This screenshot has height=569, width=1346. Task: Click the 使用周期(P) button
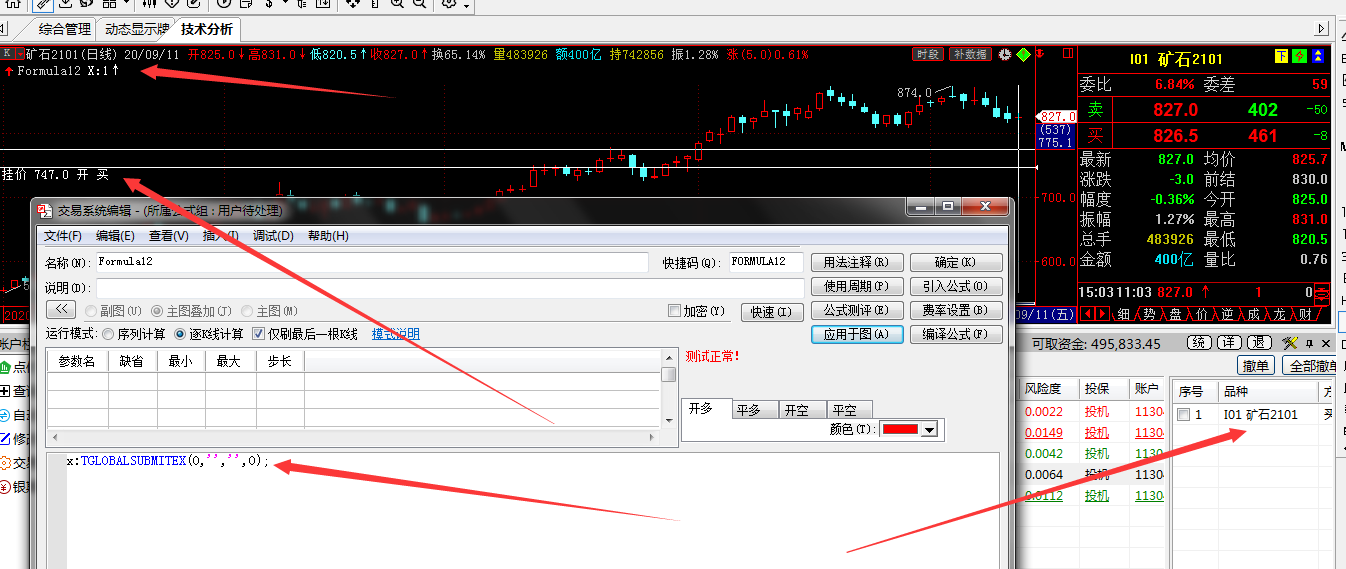click(857, 286)
